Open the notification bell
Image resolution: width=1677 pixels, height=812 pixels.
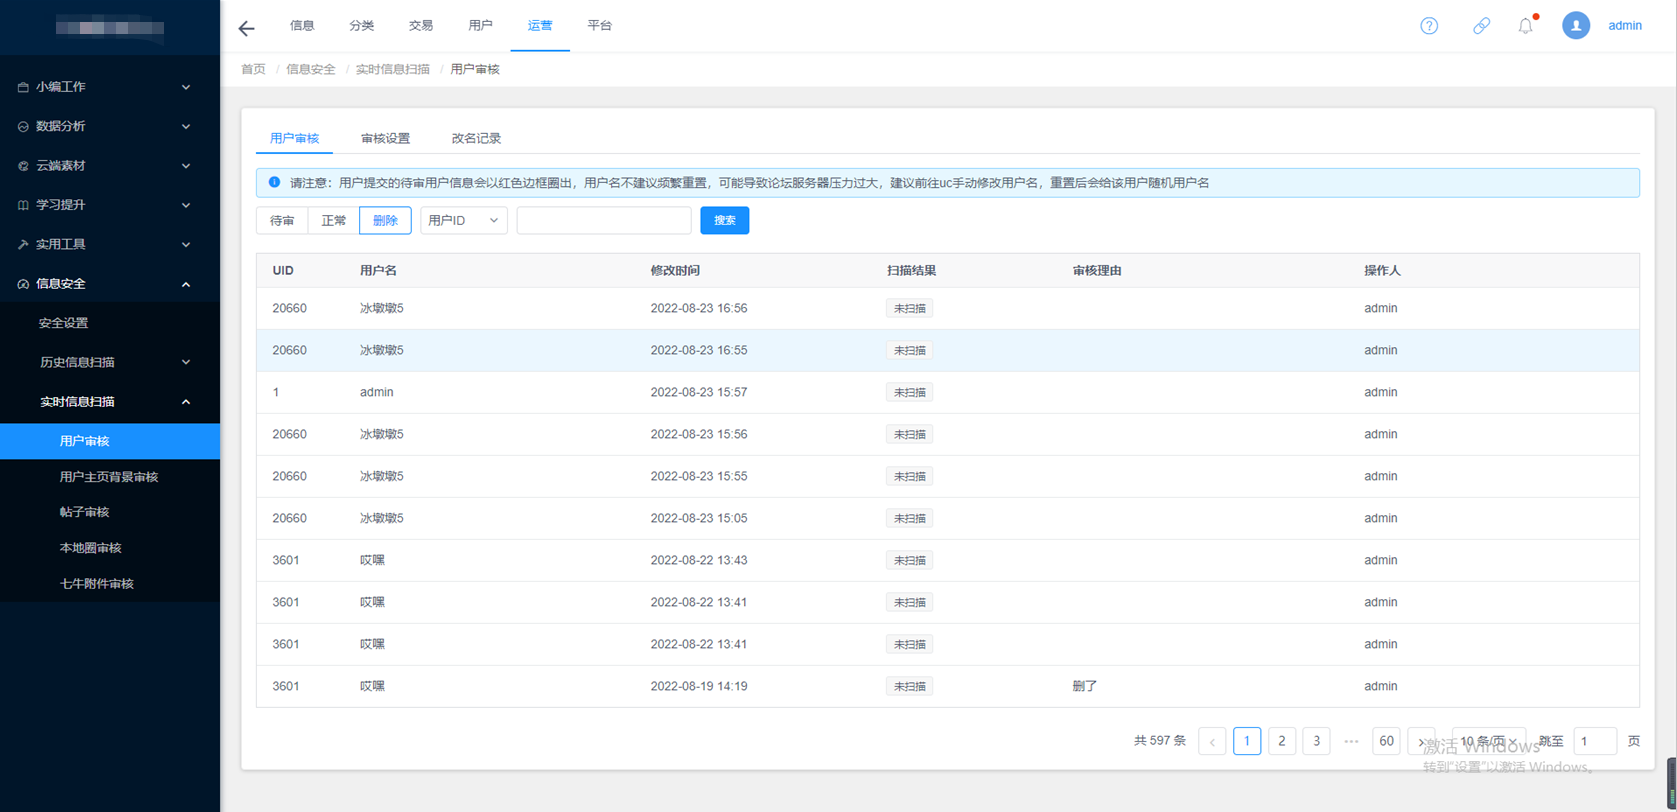tap(1525, 26)
